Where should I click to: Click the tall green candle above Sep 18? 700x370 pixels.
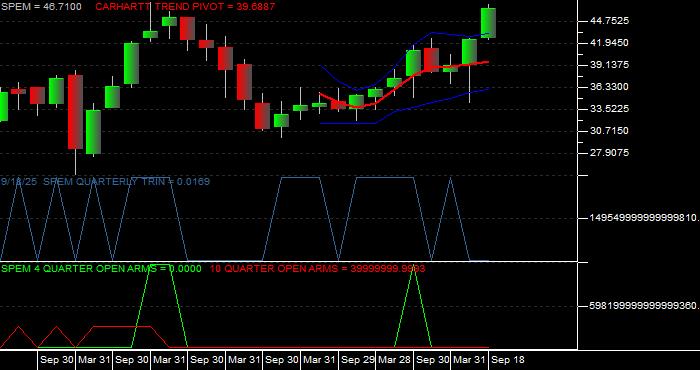(x=488, y=23)
